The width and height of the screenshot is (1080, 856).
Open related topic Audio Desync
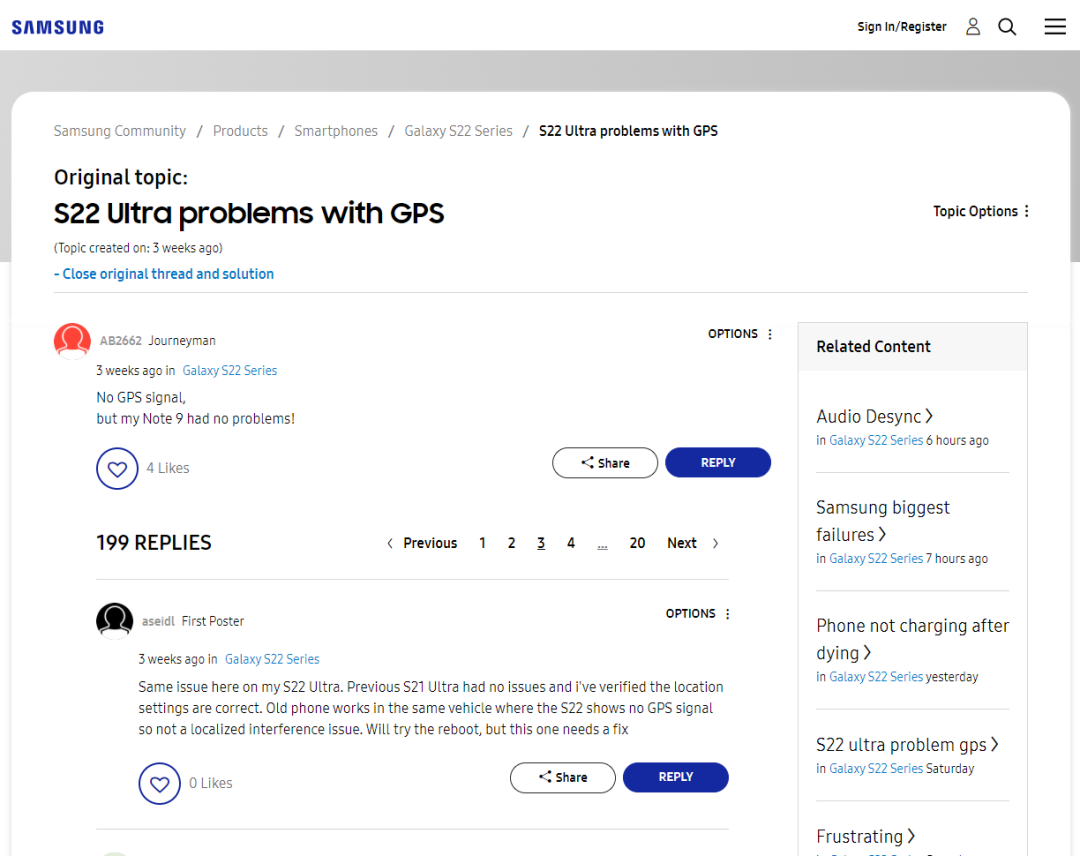874,417
